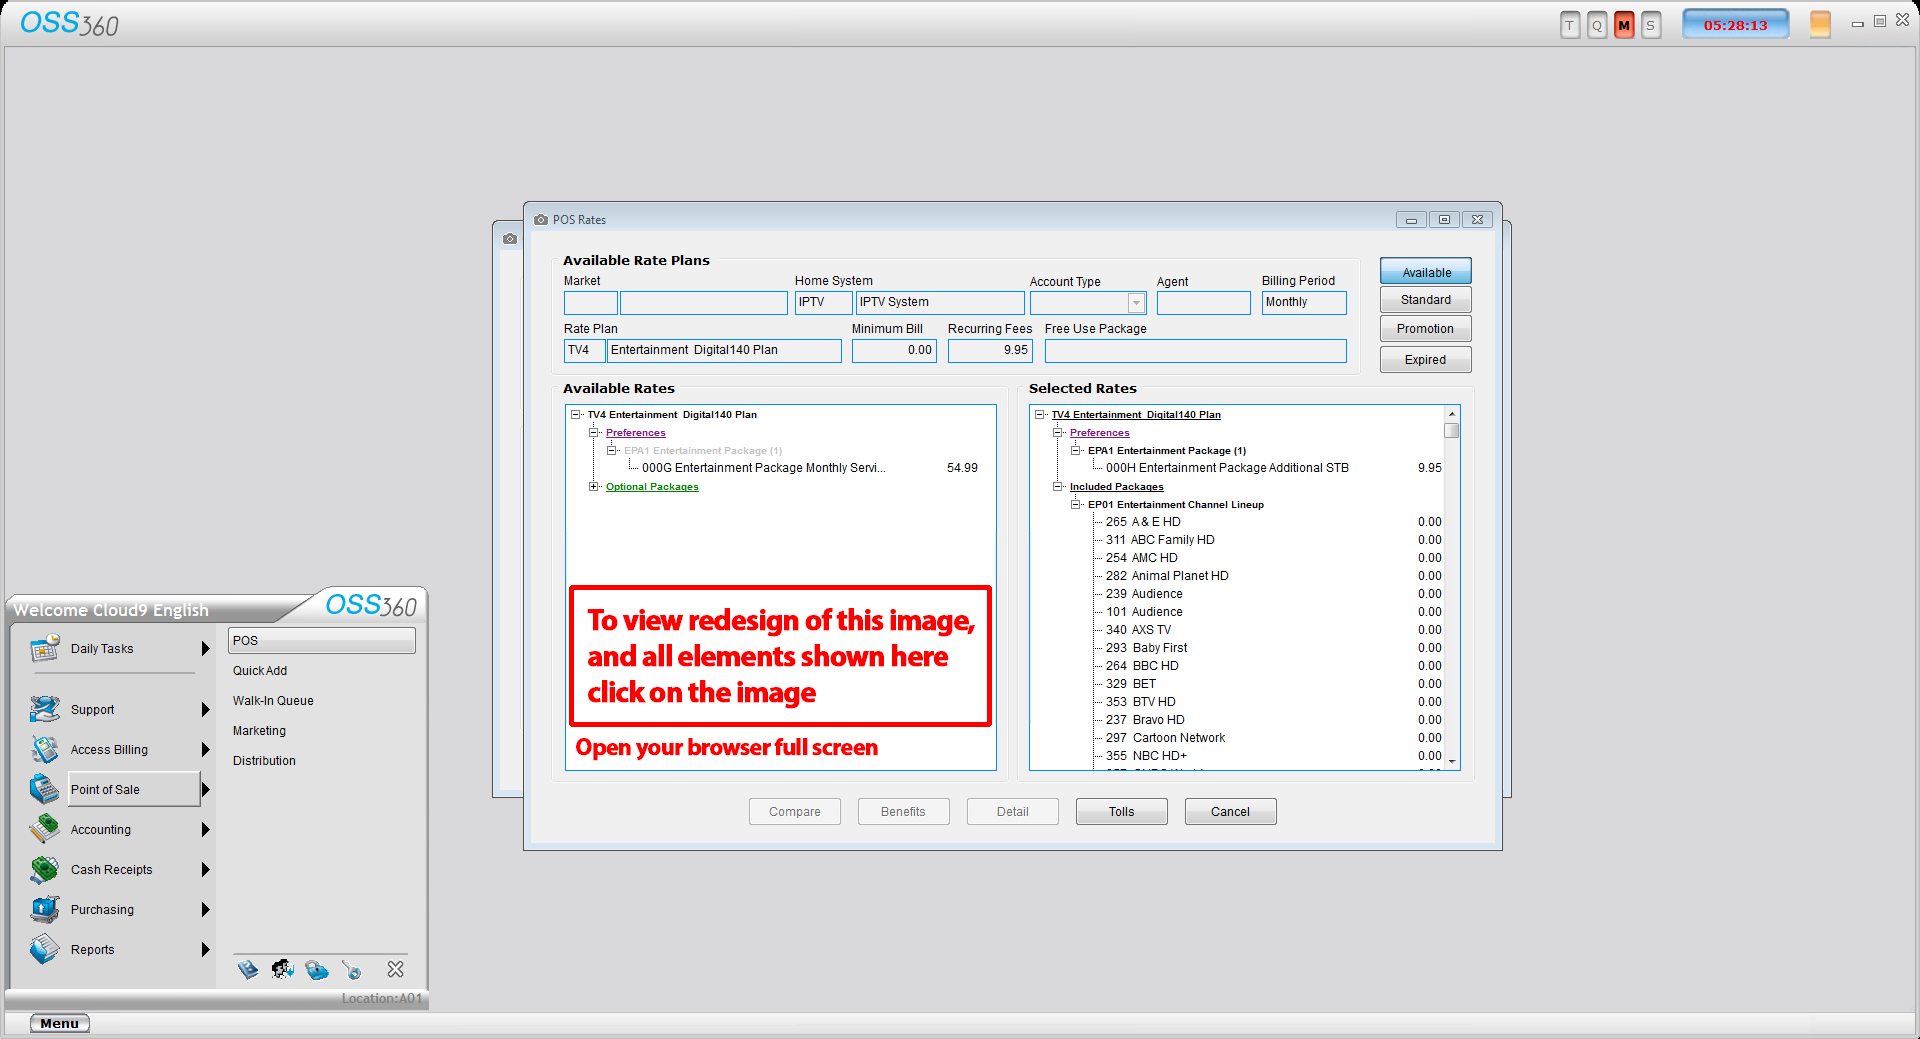Click Selected Rates scrollbar up arrow
Viewport: 1920px width, 1039px height.
click(x=1452, y=414)
